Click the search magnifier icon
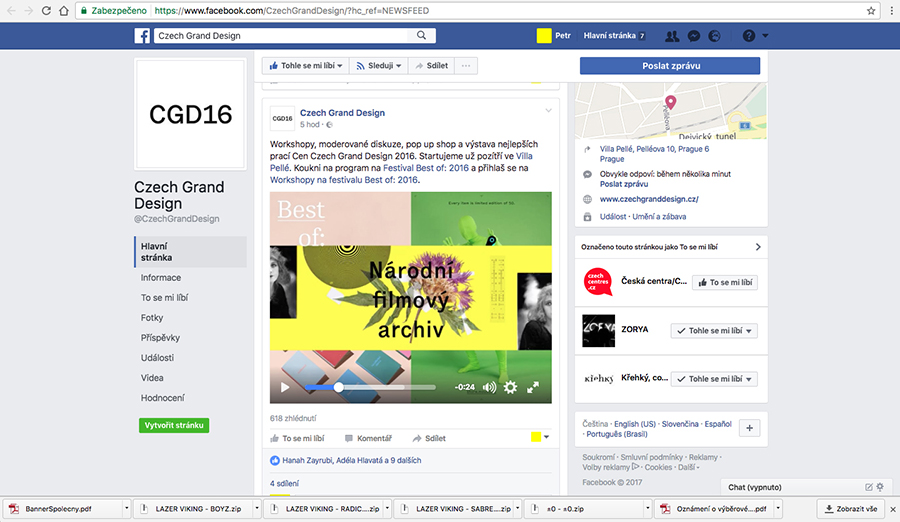Screen dimensions: 900x522 click(421, 36)
